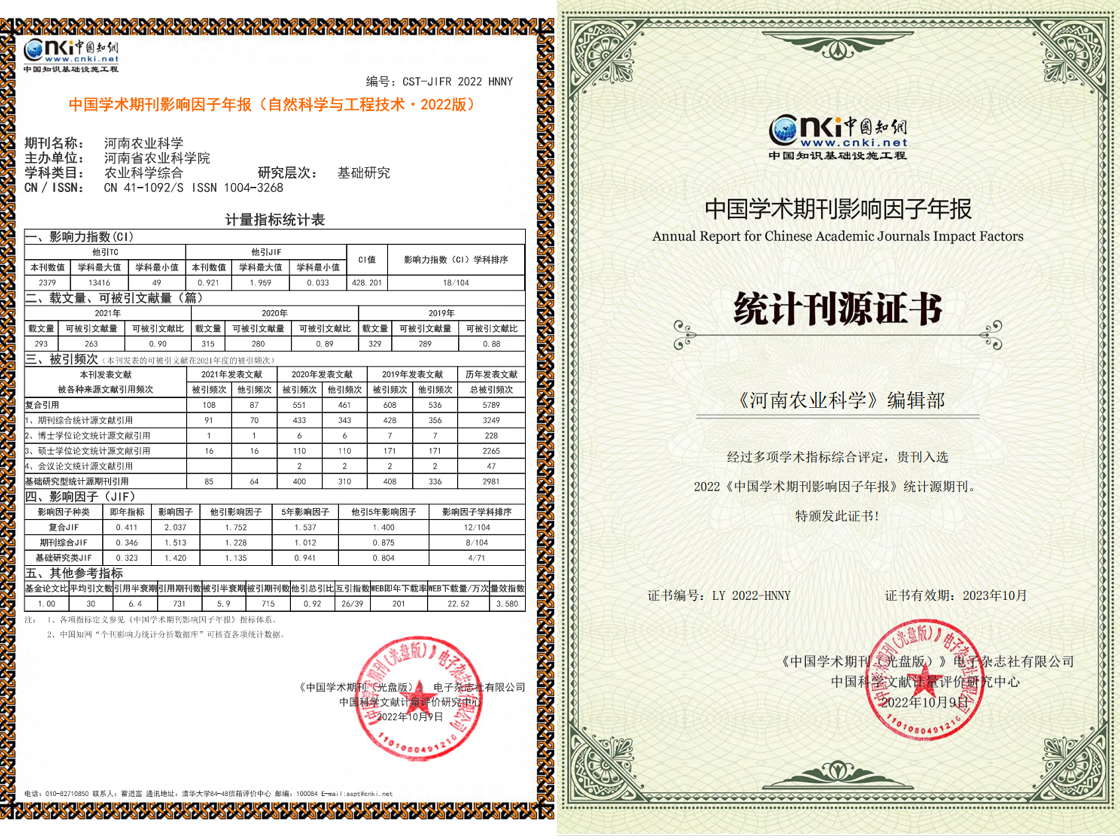
Task: Click the line 经过多项学术指标综合评定，贵刊入选
Action: click(x=838, y=457)
